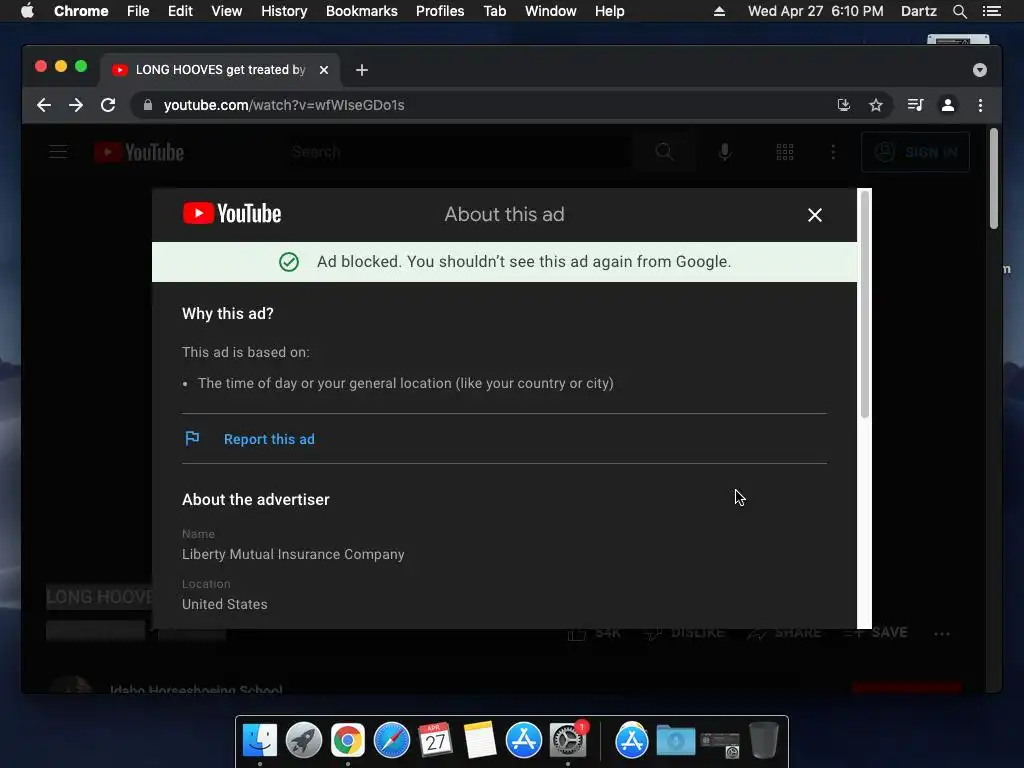Open Notes from the Dock

[480, 741]
